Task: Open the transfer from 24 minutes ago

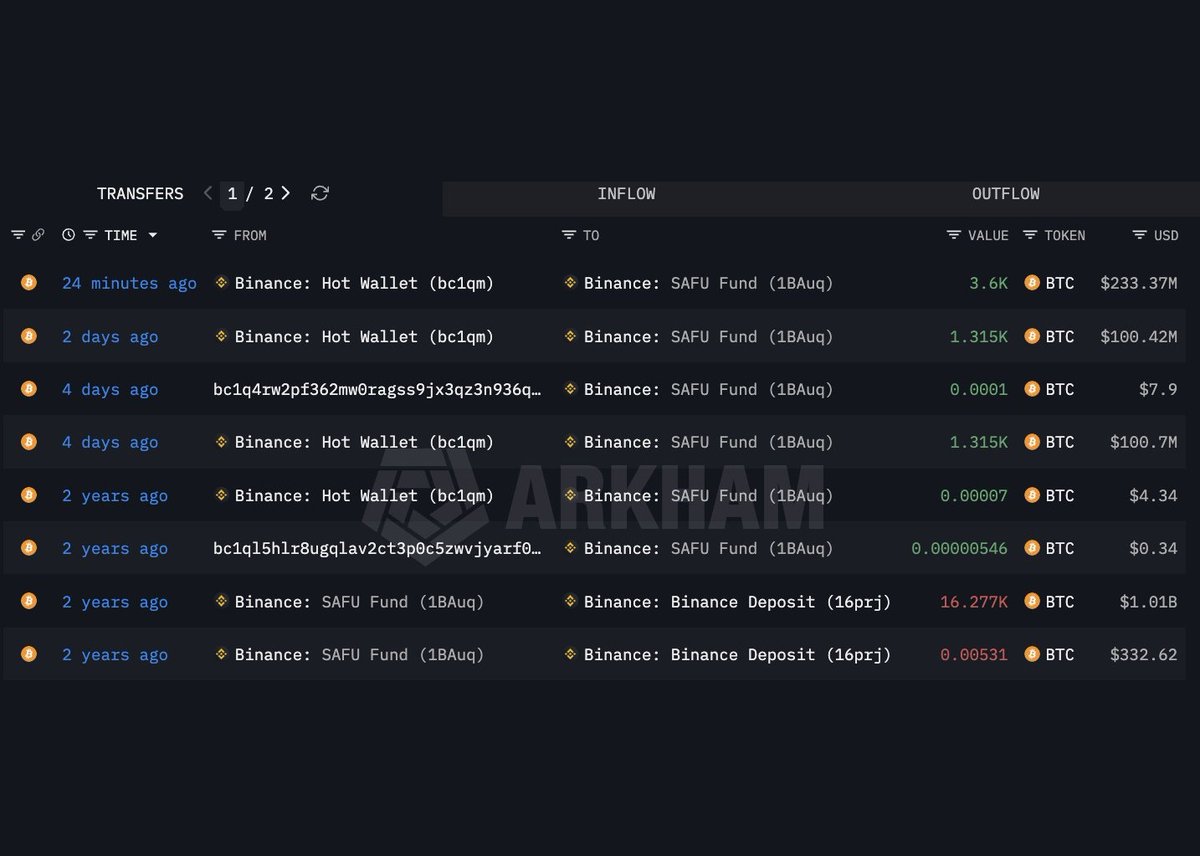Action: pos(129,283)
